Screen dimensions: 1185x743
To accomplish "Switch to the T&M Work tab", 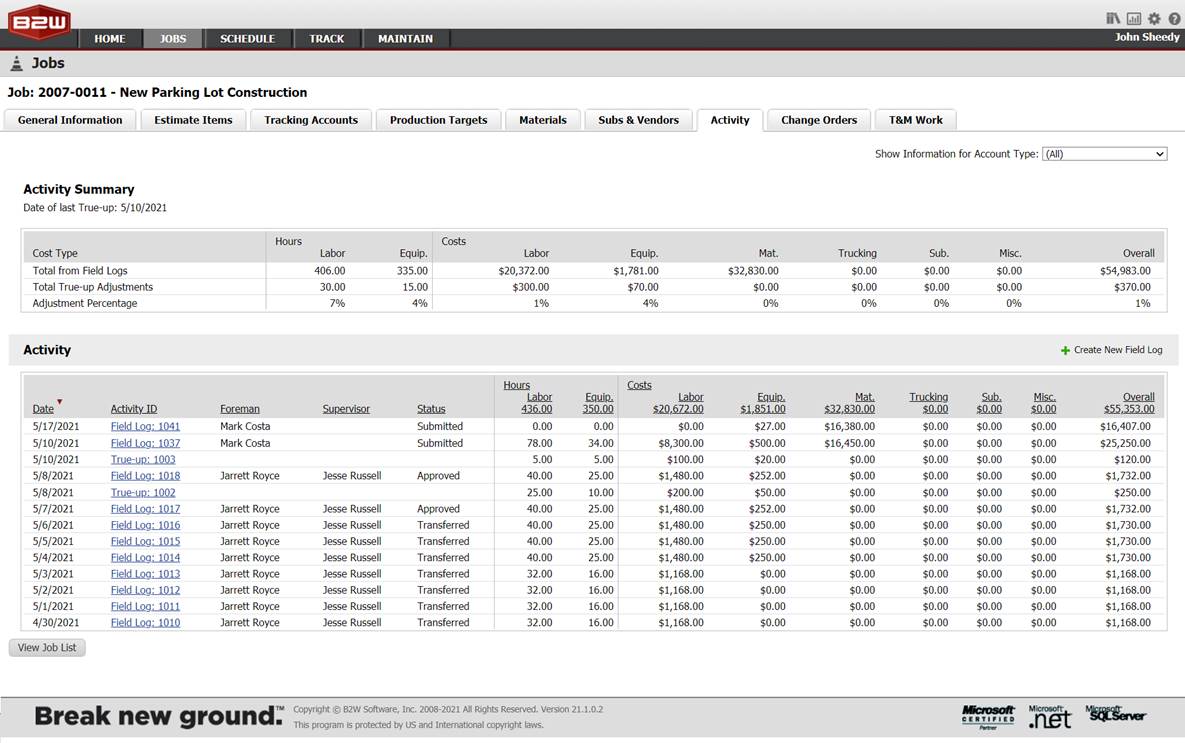I will point(916,120).
